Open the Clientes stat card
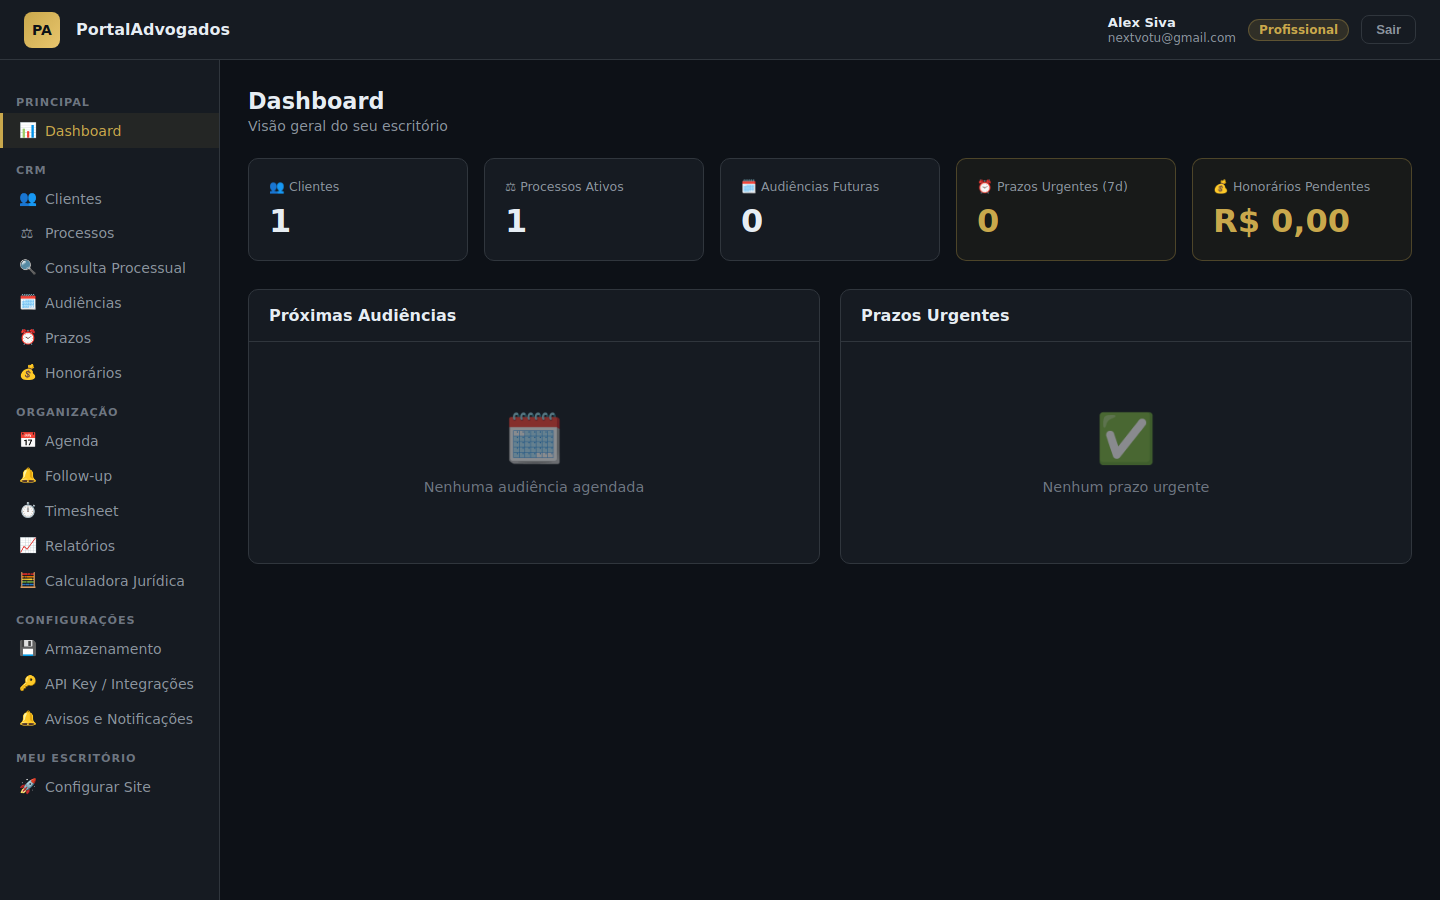Image resolution: width=1440 pixels, height=900 pixels. pyautogui.click(x=357, y=209)
